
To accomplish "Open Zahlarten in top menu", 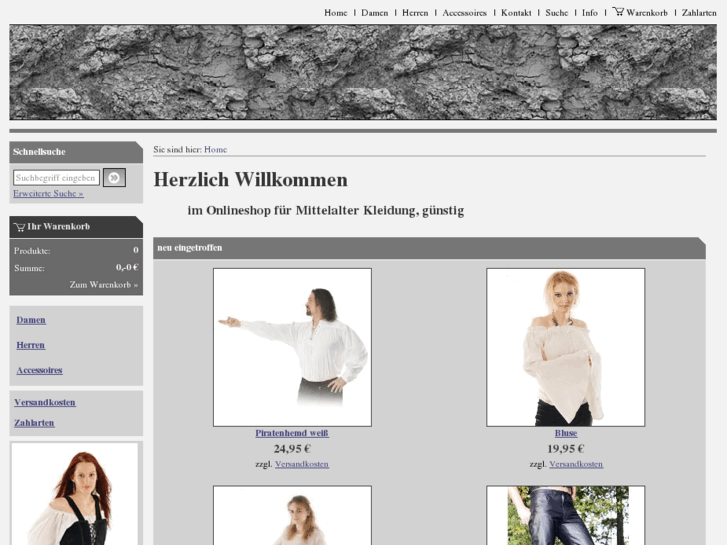I will (699, 13).
